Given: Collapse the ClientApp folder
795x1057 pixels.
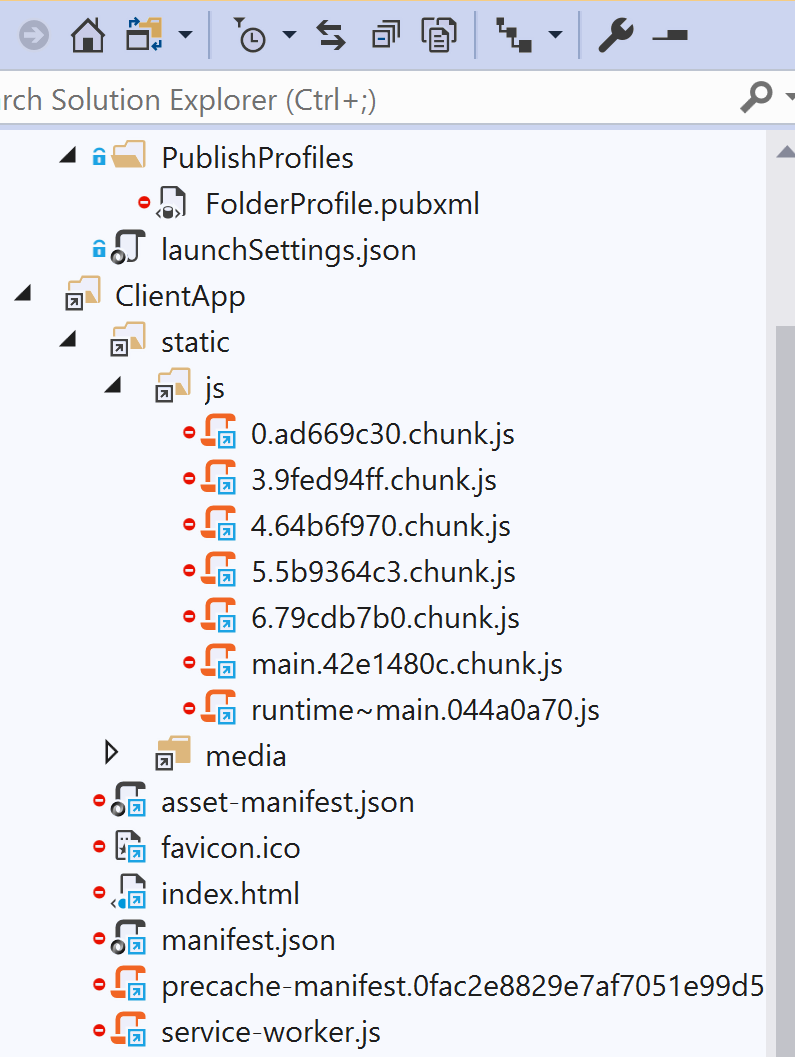Looking at the screenshot, I should (24, 294).
